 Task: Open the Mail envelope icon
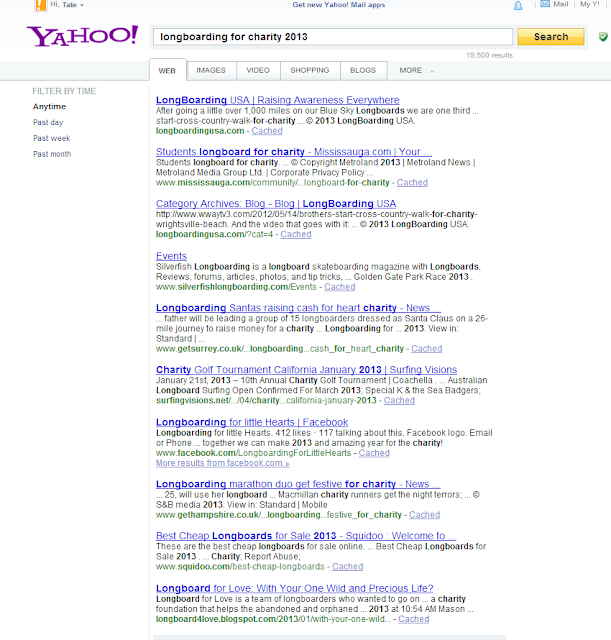click(x=545, y=4)
